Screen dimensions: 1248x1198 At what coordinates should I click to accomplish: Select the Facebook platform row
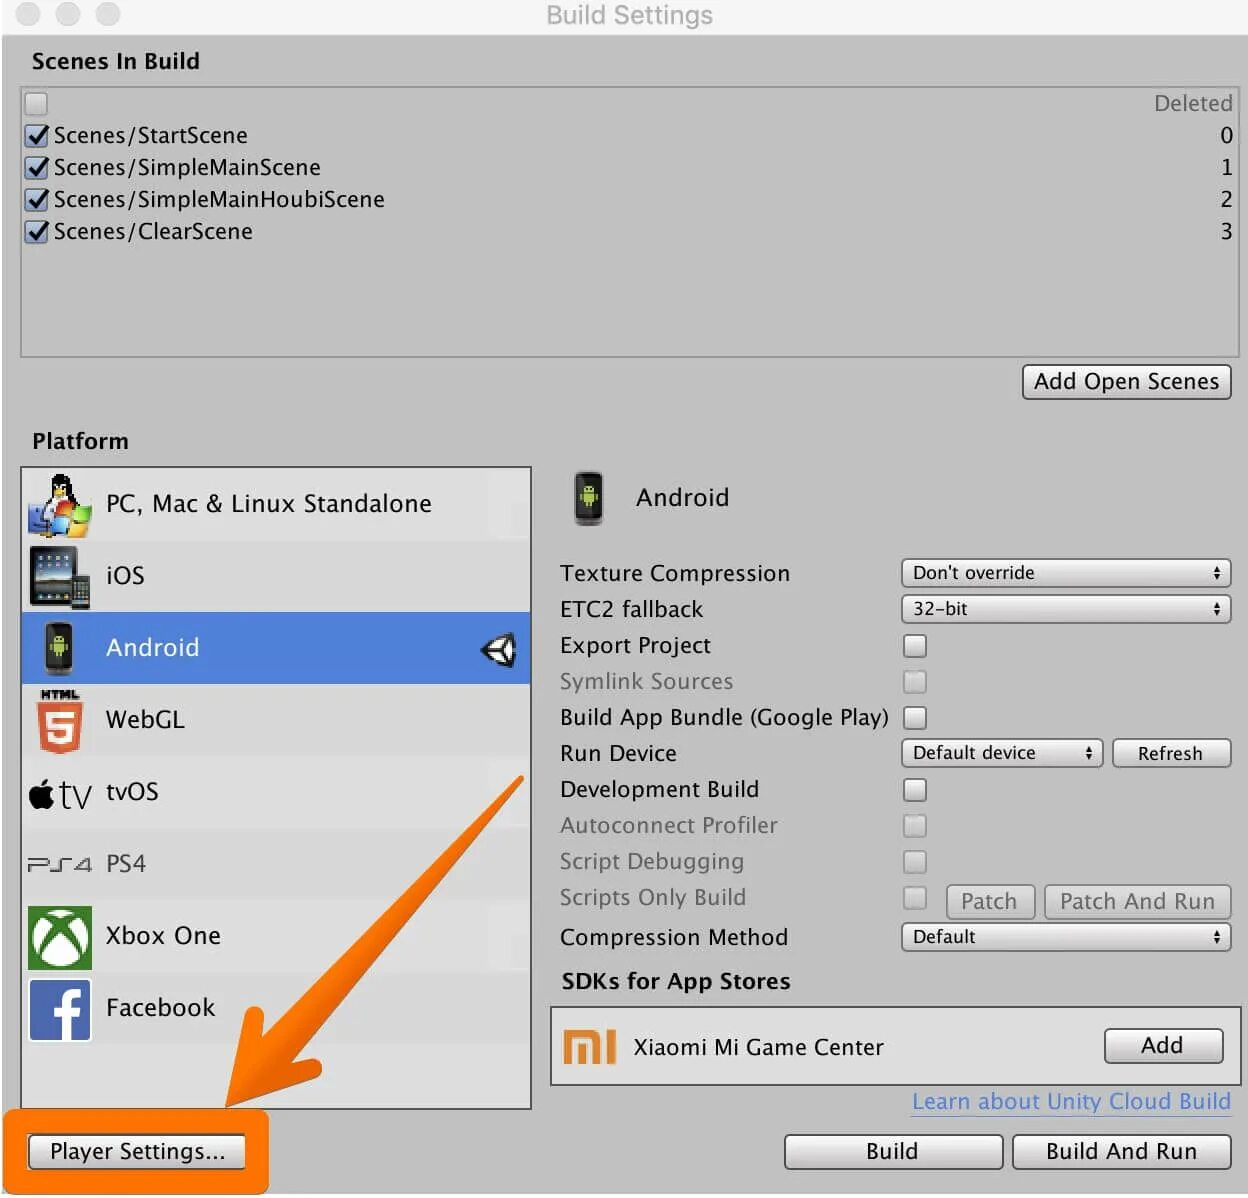tap(276, 1008)
